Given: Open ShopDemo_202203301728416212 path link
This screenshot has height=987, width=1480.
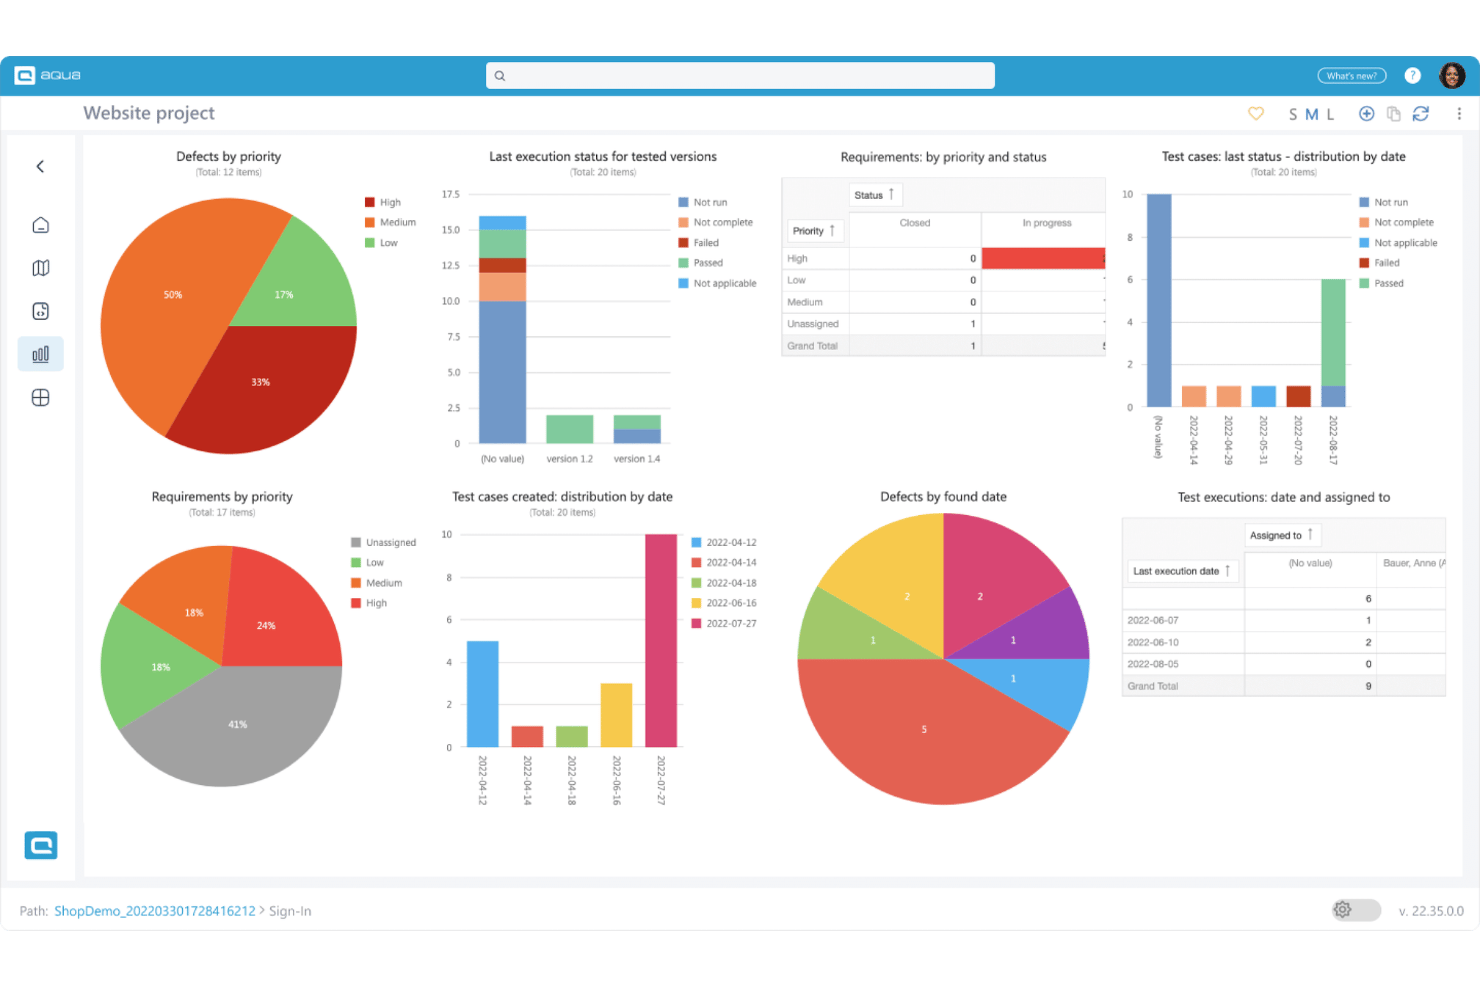Looking at the screenshot, I should [x=155, y=911].
